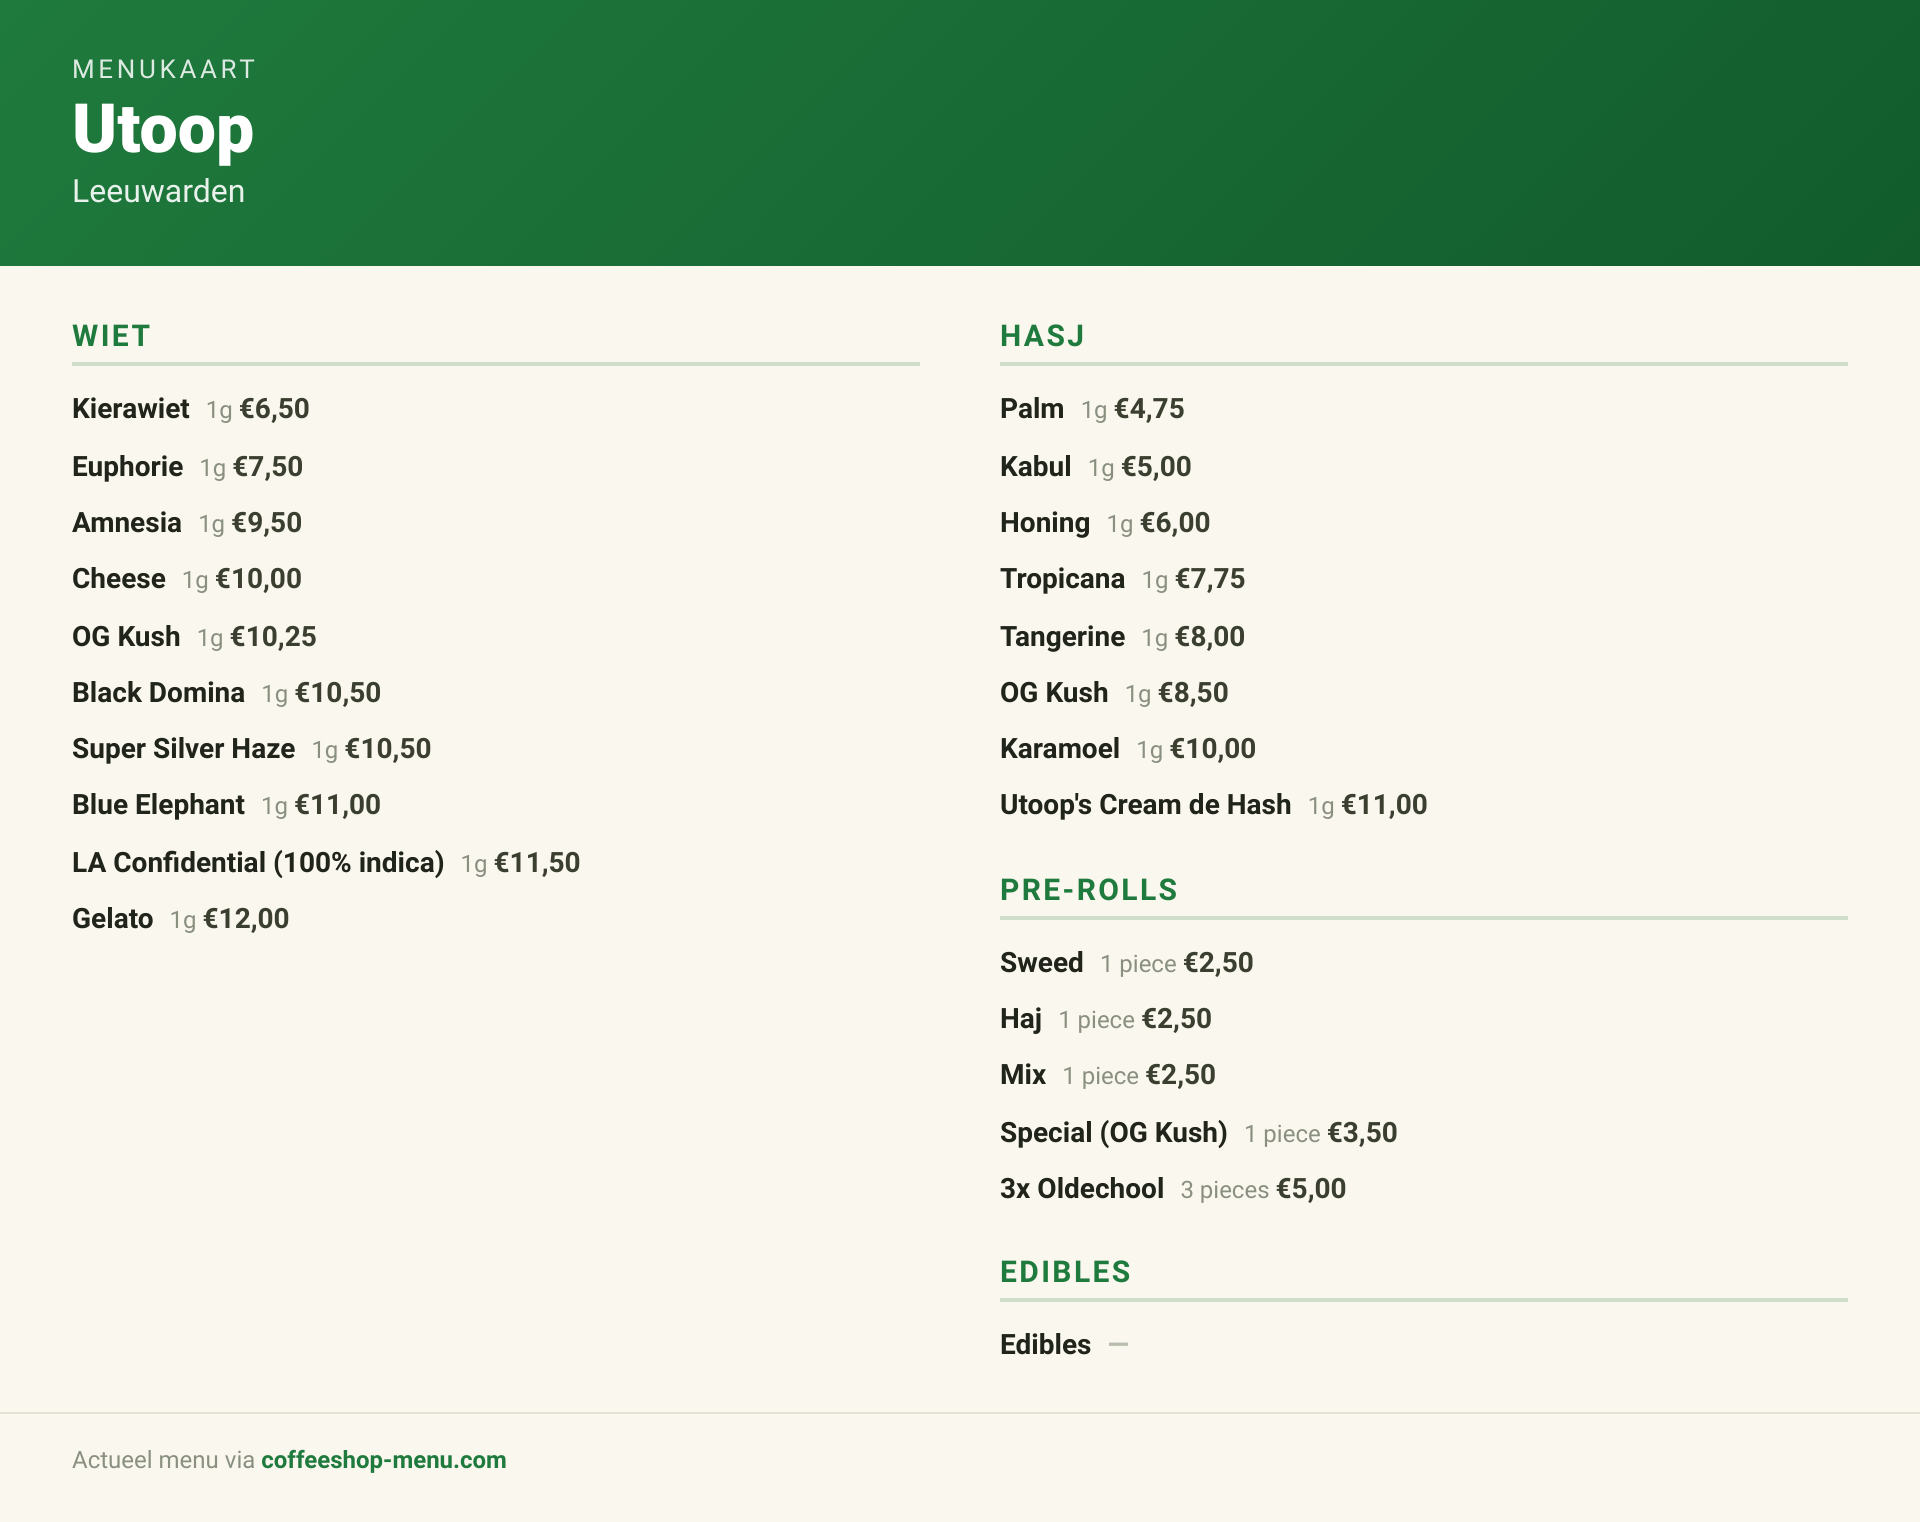The width and height of the screenshot is (1920, 1522).
Task: Click the Cheese menu item
Action: click(x=118, y=579)
